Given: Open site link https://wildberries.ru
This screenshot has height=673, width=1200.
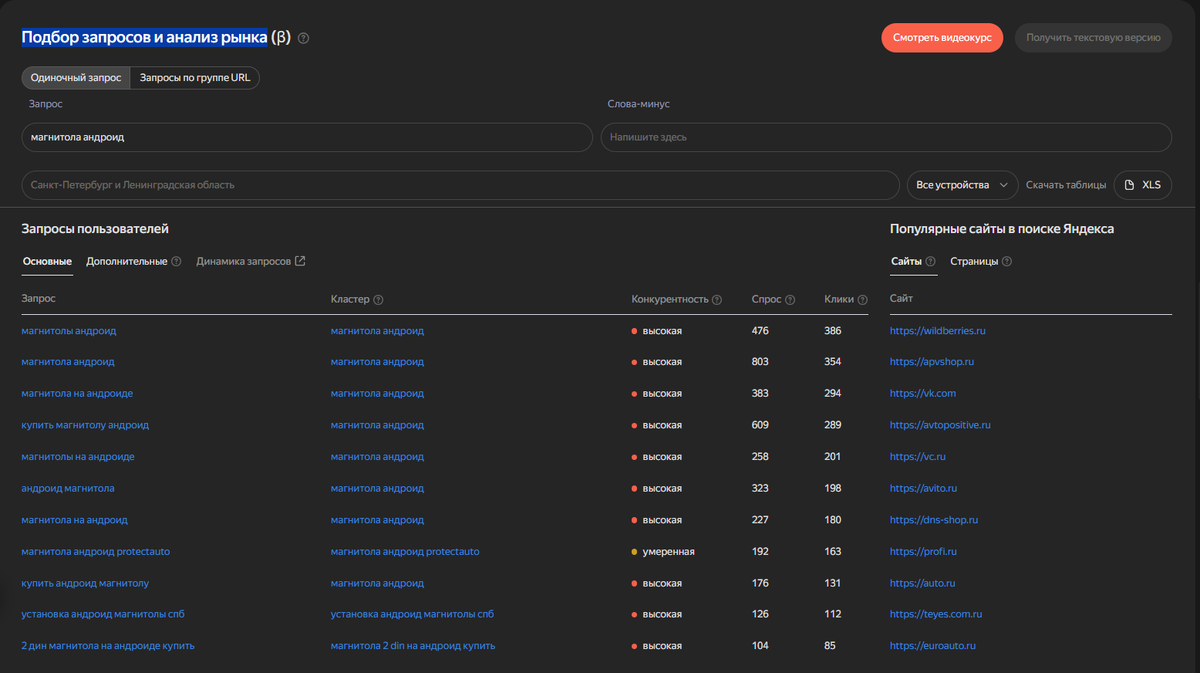Looking at the screenshot, I should click(938, 330).
